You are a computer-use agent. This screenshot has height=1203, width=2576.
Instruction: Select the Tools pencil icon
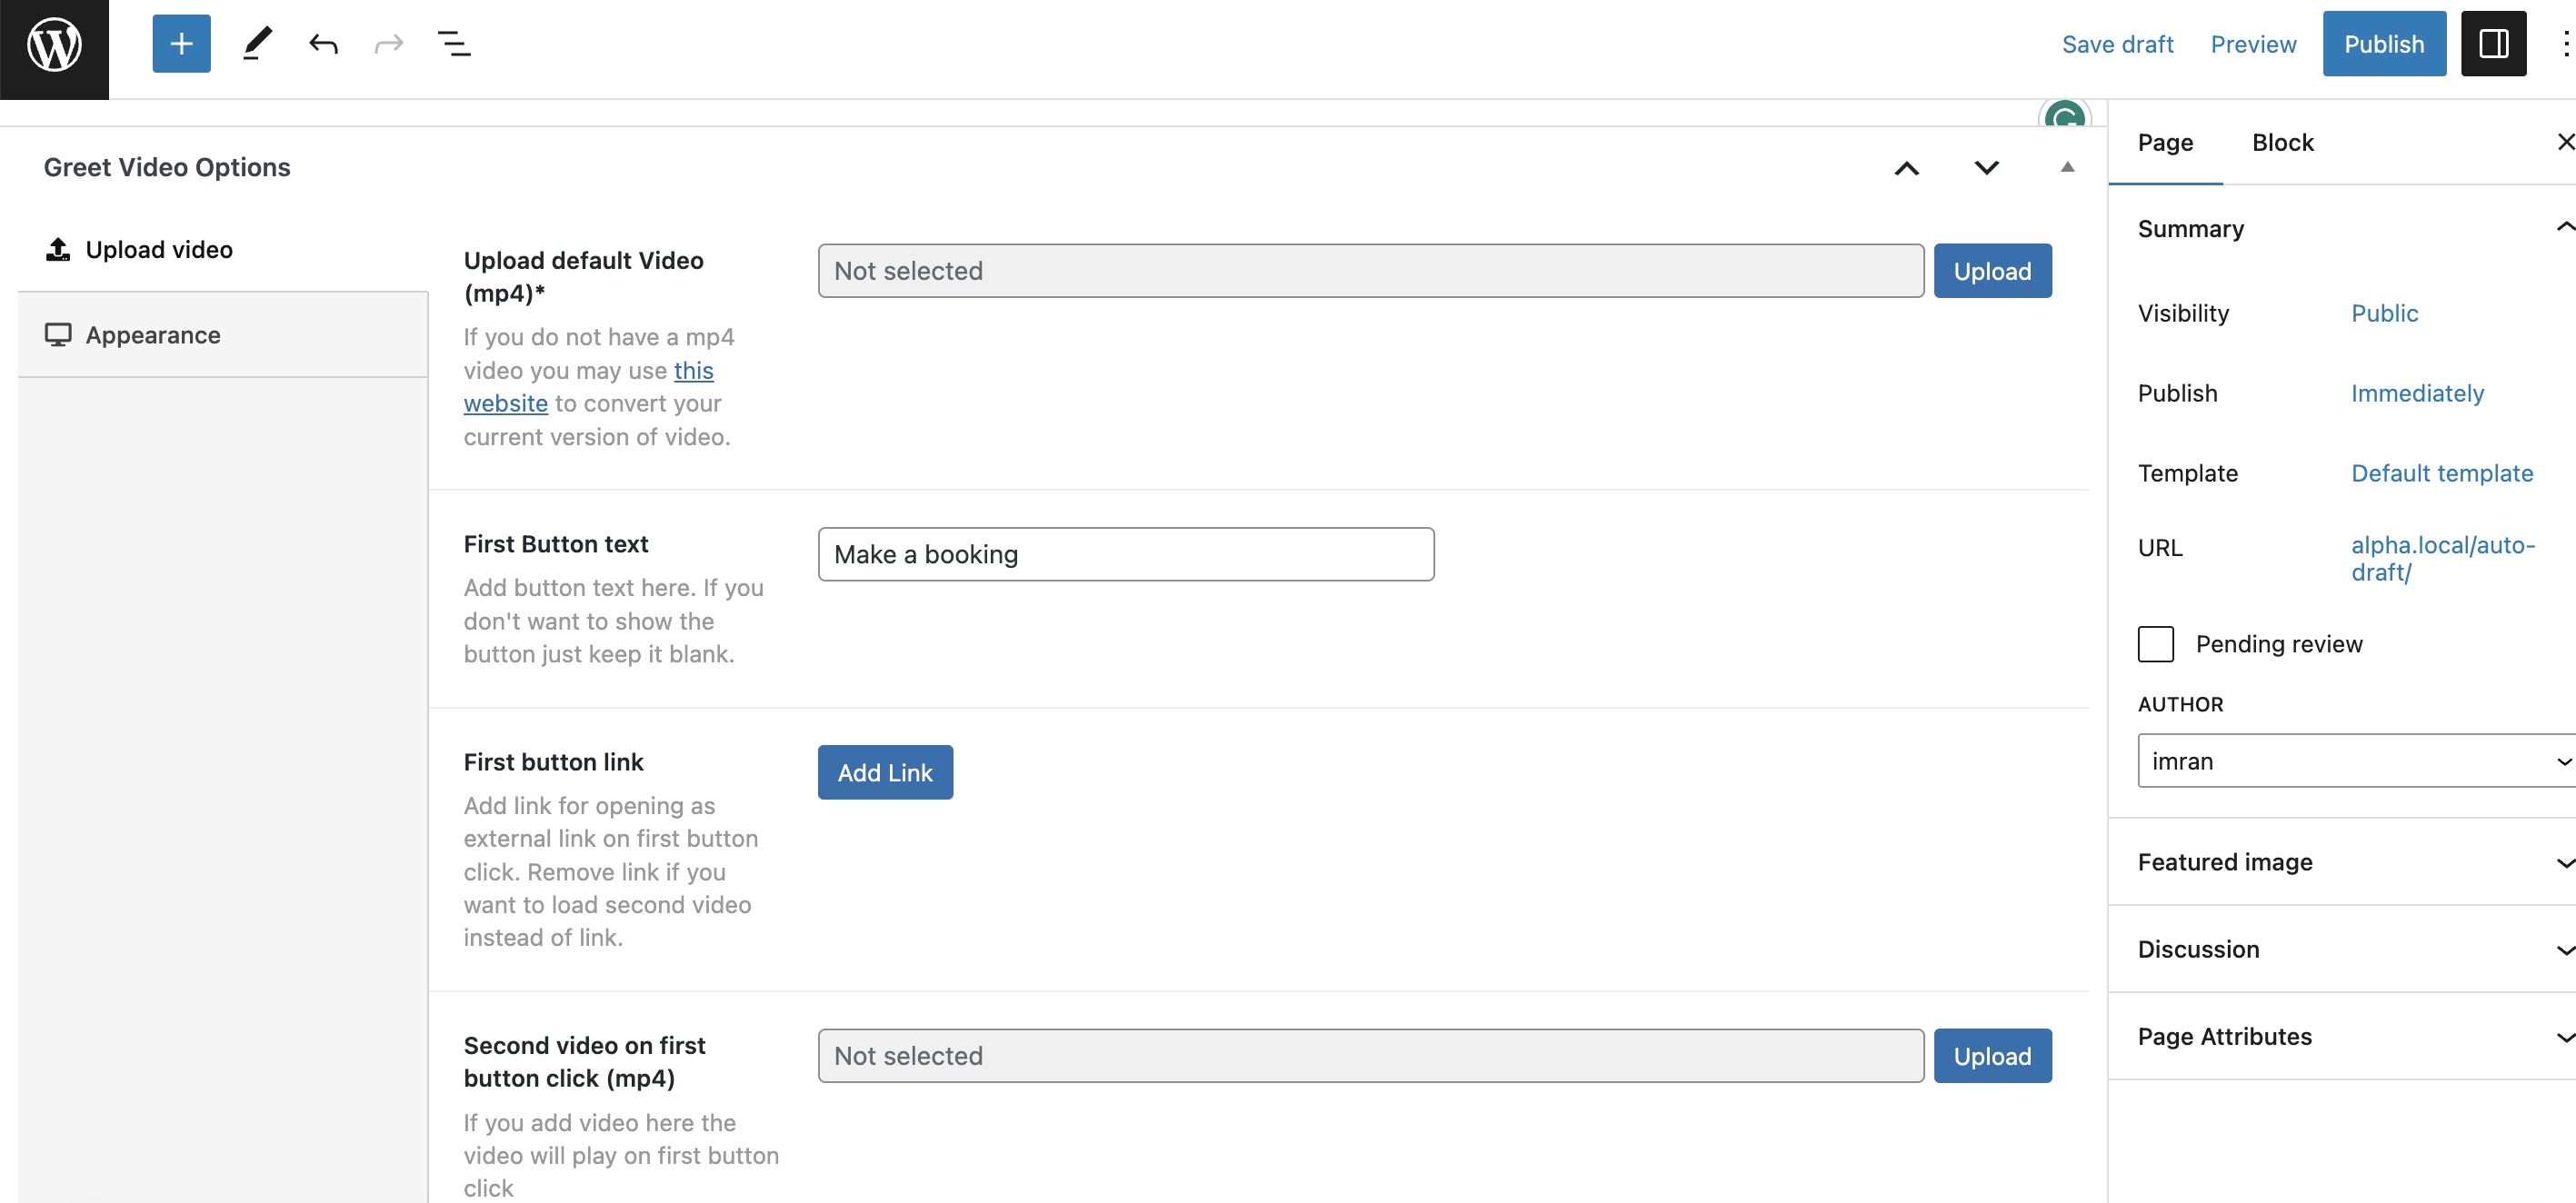click(257, 44)
